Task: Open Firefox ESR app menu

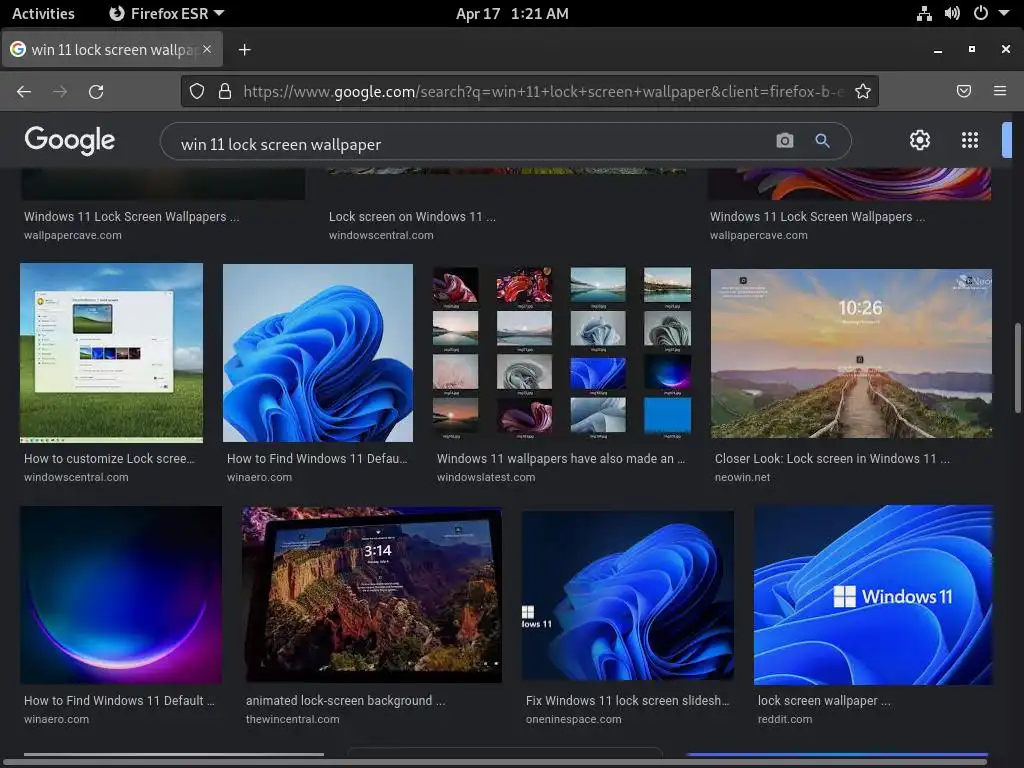Action: point(166,14)
